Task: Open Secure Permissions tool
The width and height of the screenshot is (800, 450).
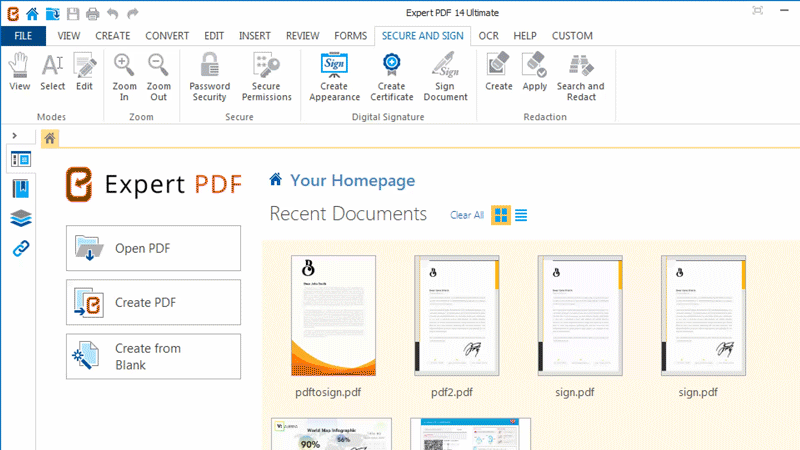Action: 266,77
